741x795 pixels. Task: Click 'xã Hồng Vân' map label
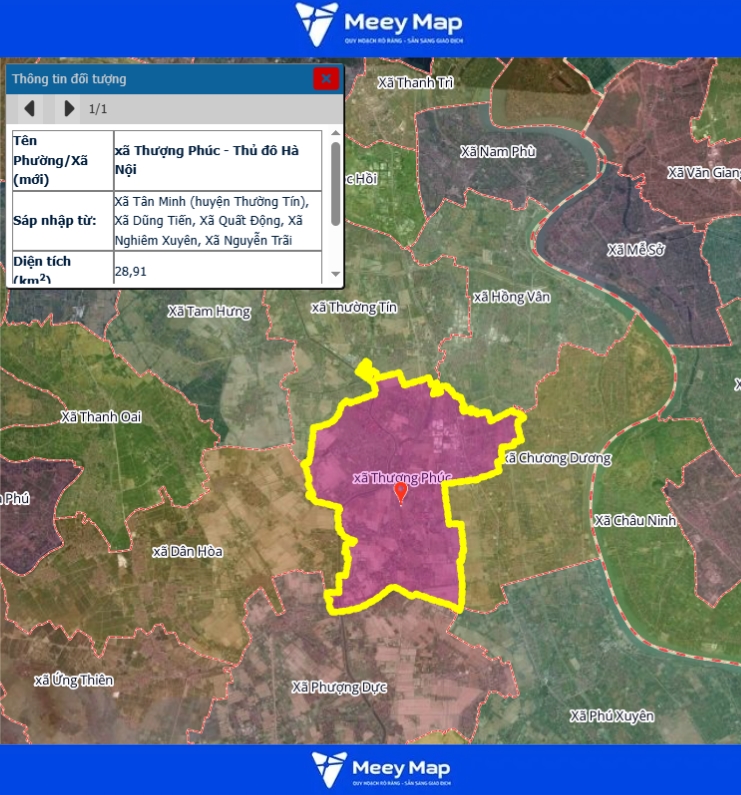(512, 297)
